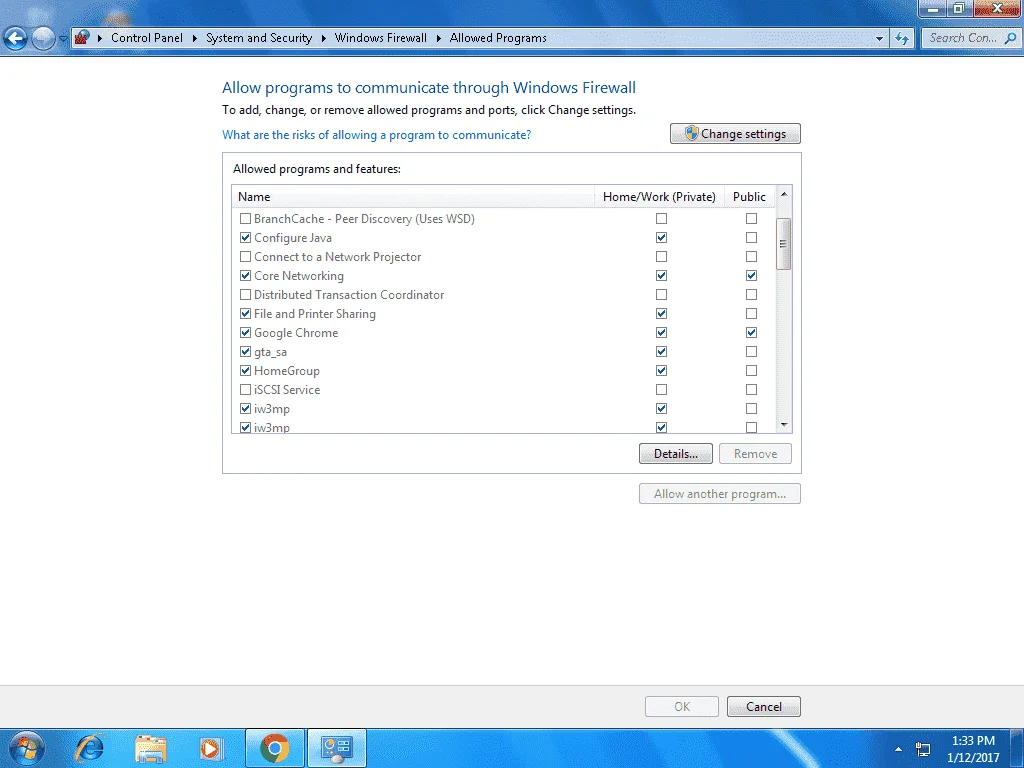
Task: Open the address bar history dropdown
Action: tap(879, 39)
